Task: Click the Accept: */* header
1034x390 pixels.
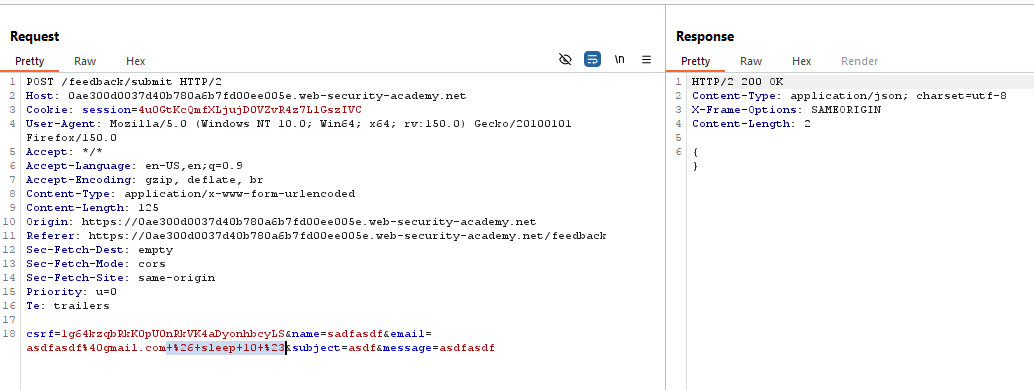Action: (64, 152)
